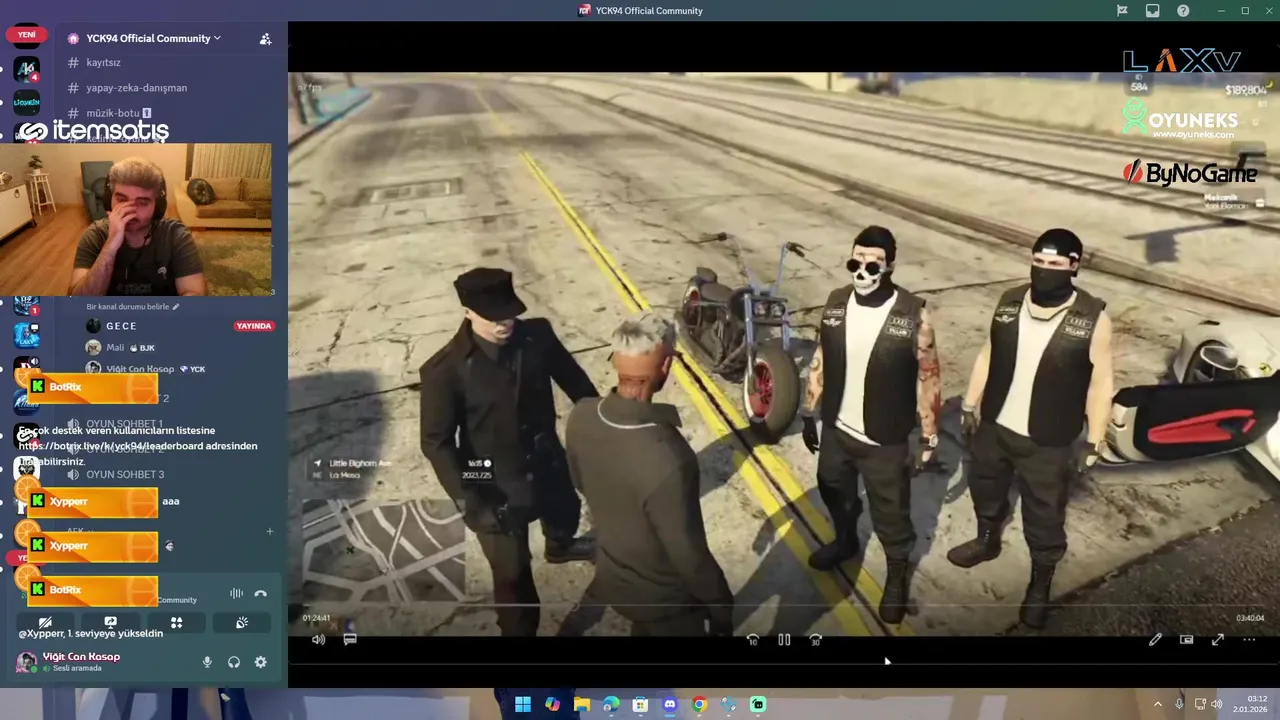Click the plus icon to create a channel
Screen dimensions: 1280x720
pyautogui.click(x=269, y=531)
